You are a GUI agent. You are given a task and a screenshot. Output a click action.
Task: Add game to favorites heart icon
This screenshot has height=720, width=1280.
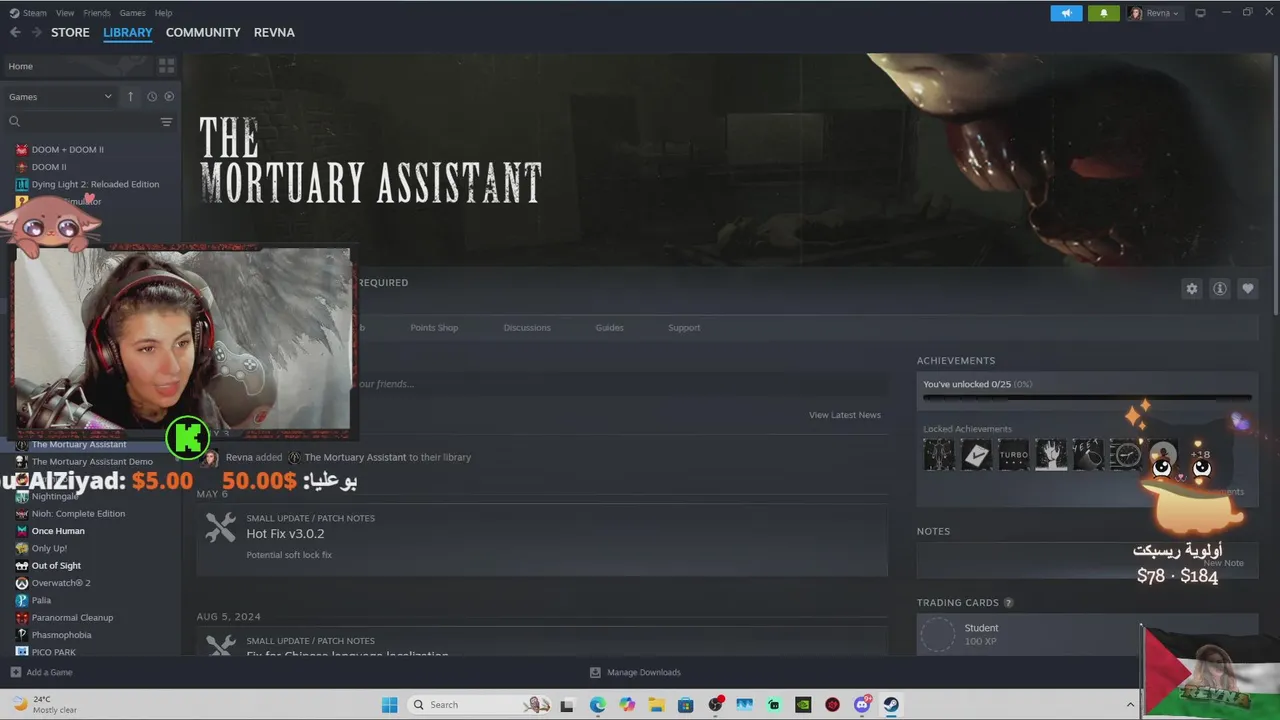(1247, 288)
